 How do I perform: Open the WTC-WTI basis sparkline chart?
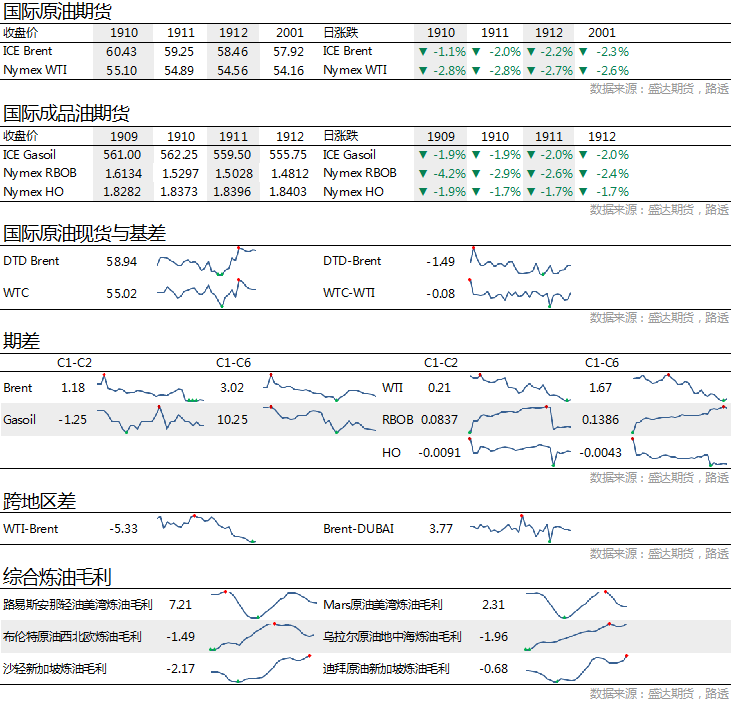pos(521,294)
